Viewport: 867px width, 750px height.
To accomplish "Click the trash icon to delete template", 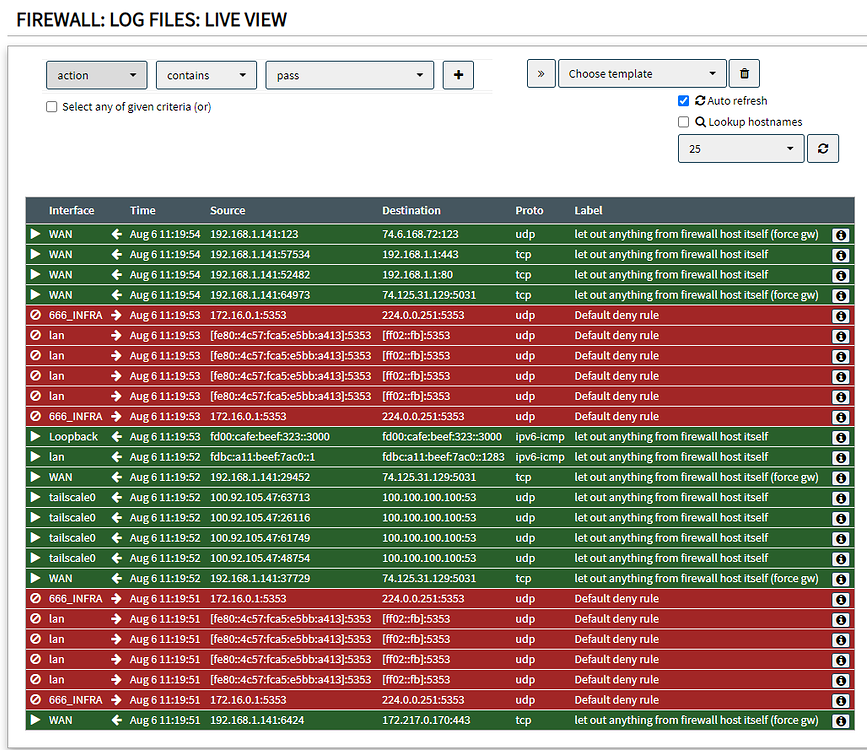I will tap(746, 73).
